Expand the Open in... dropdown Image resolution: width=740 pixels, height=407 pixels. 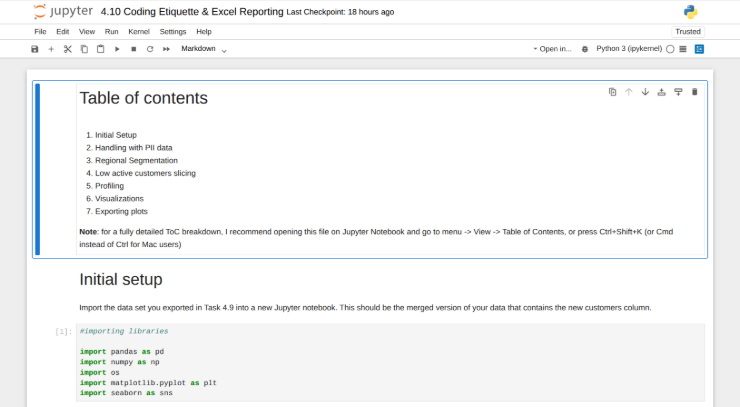click(552, 49)
